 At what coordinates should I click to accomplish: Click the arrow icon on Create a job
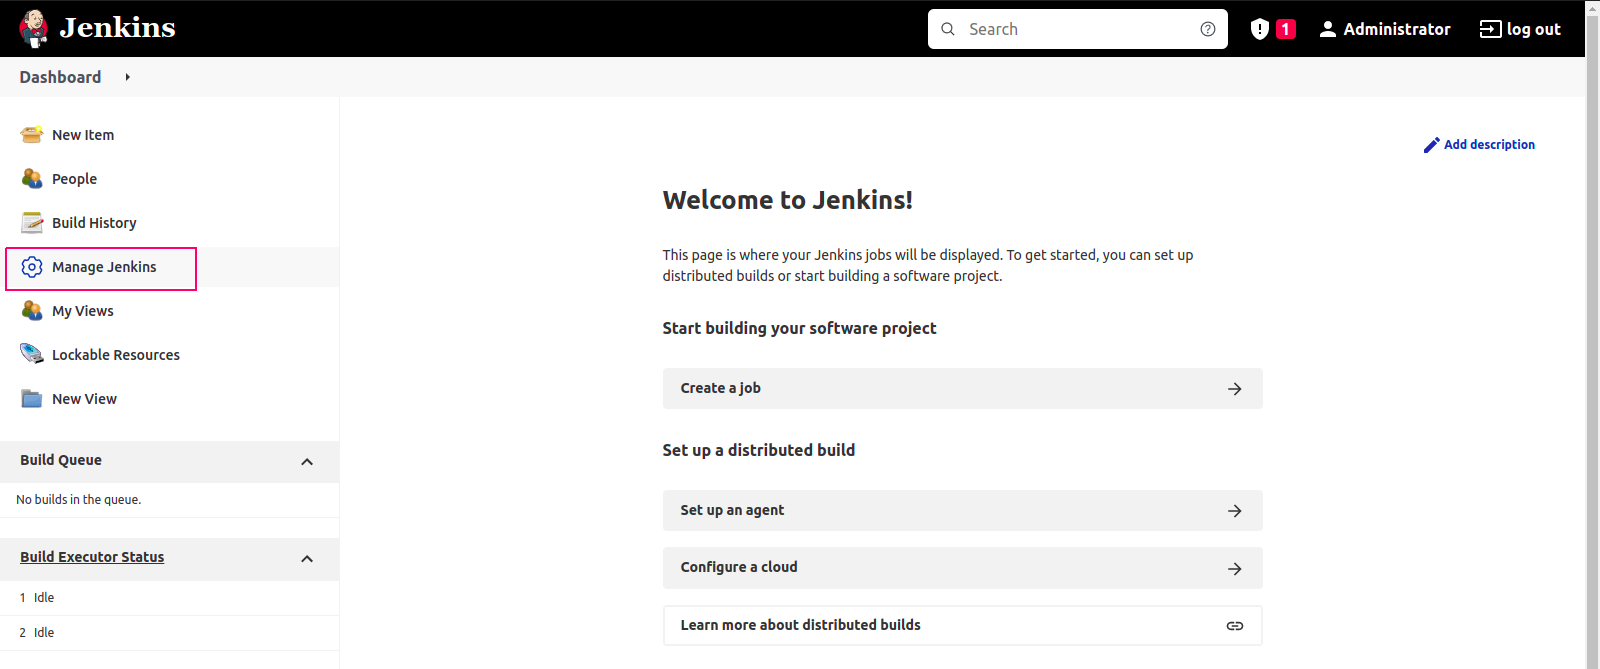(1235, 389)
